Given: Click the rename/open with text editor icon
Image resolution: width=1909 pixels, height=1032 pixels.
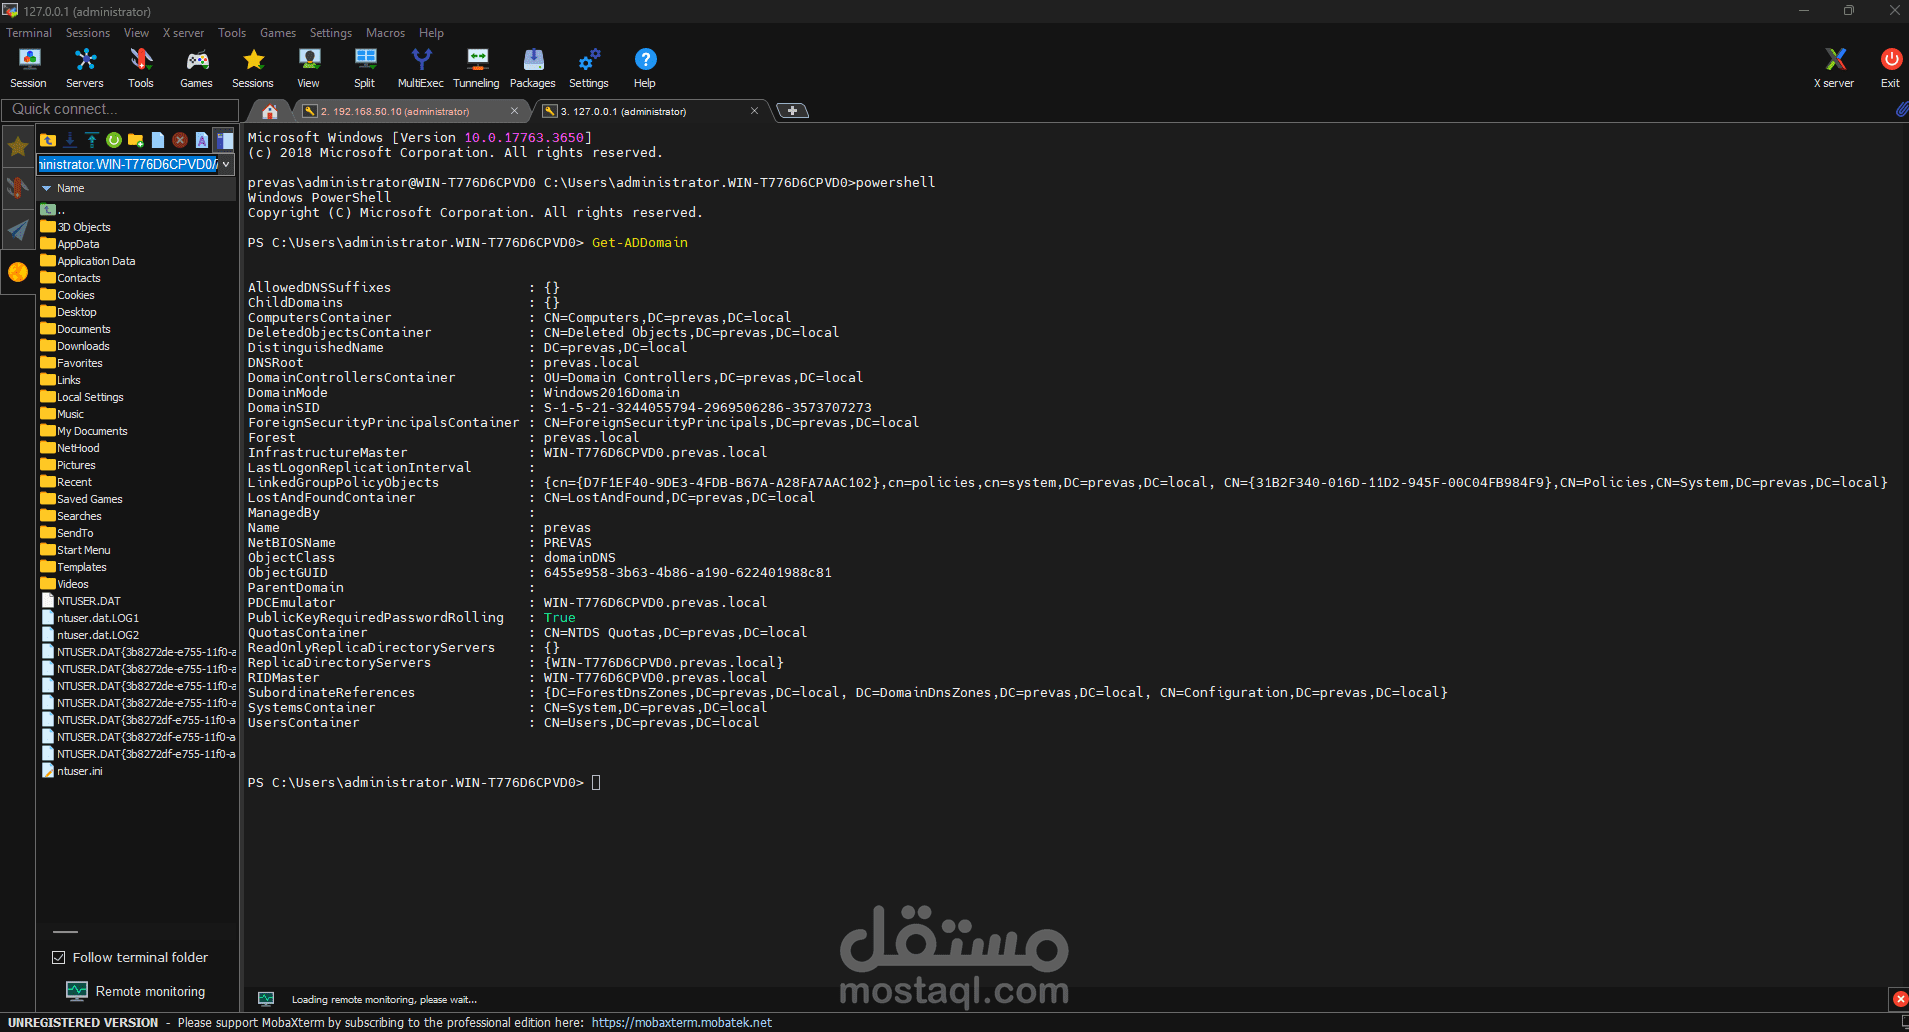Looking at the screenshot, I should [x=202, y=140].
